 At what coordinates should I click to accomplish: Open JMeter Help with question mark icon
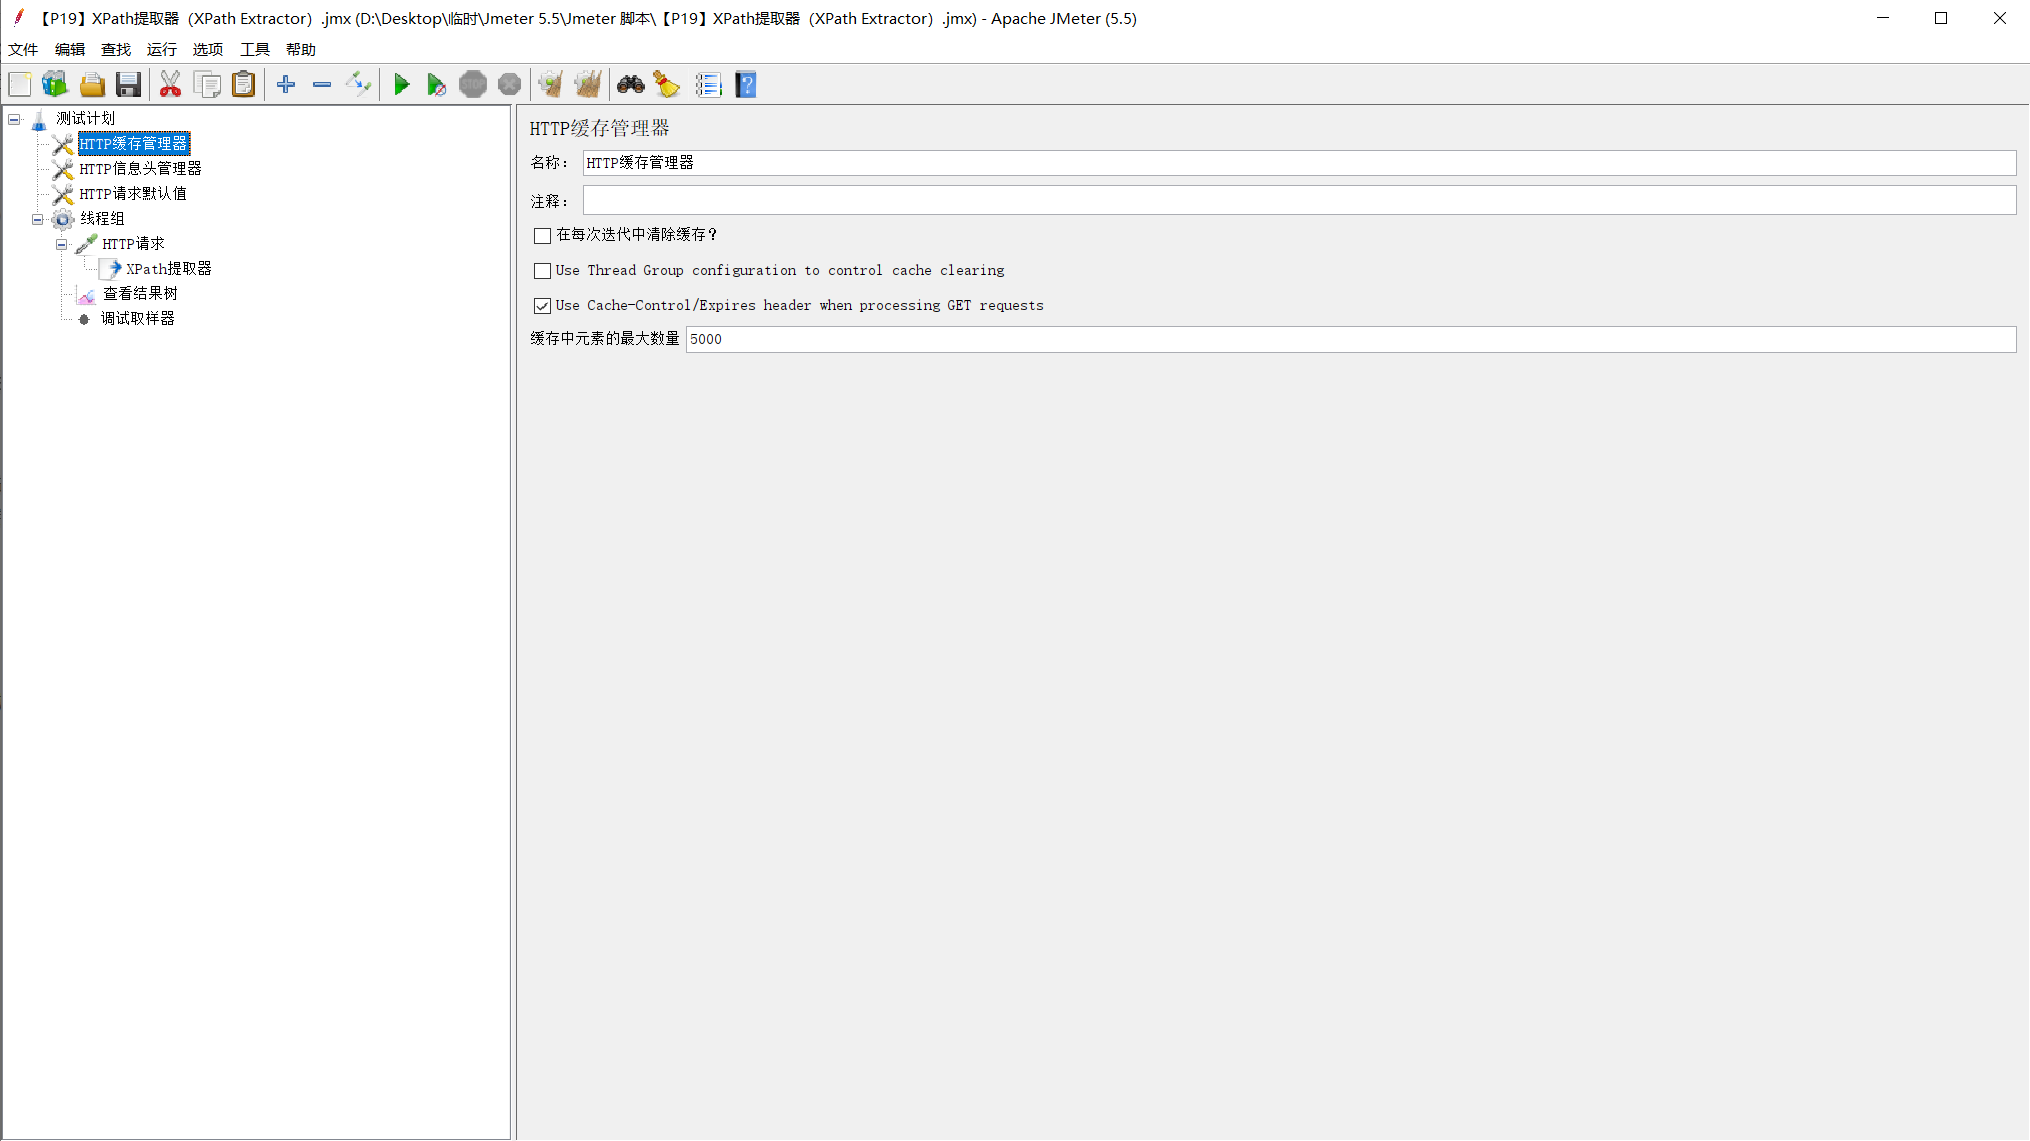(745, 84)
